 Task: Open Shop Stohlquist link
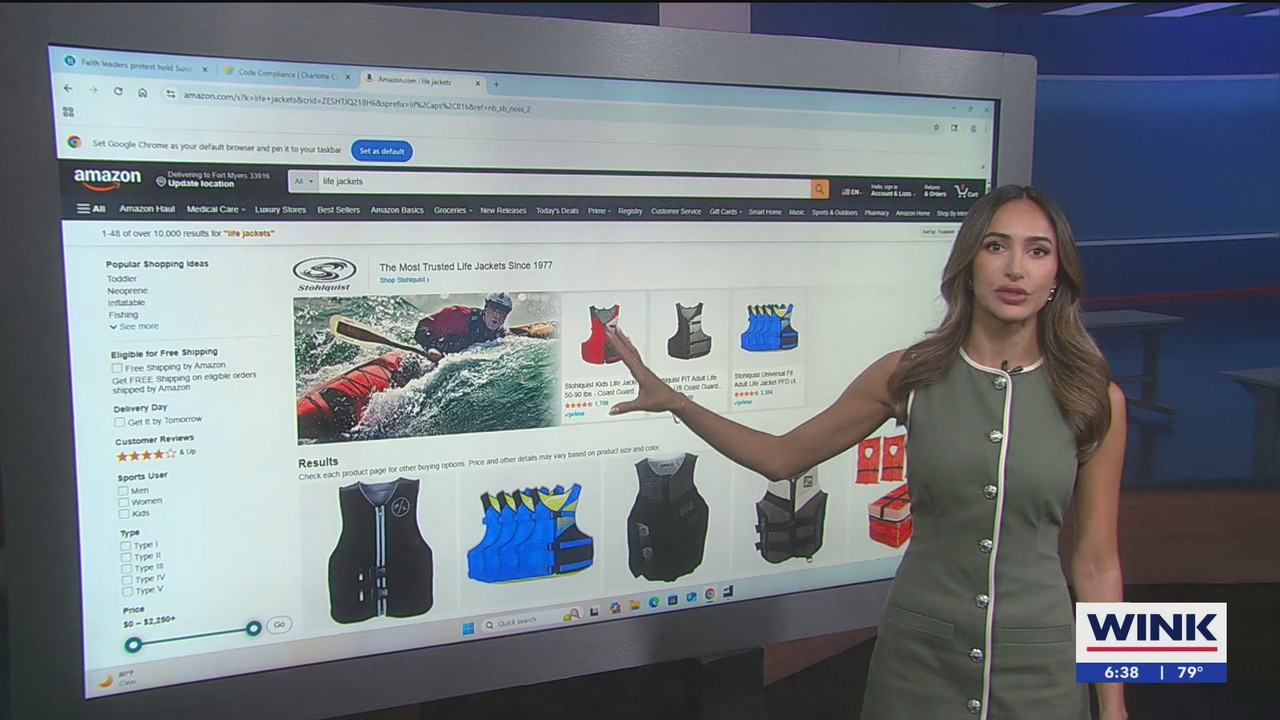click(x=404, y=280)
